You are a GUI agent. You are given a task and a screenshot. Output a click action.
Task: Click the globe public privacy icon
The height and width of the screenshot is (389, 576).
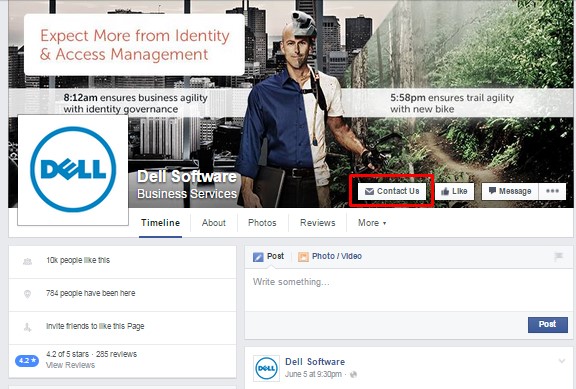353,375
